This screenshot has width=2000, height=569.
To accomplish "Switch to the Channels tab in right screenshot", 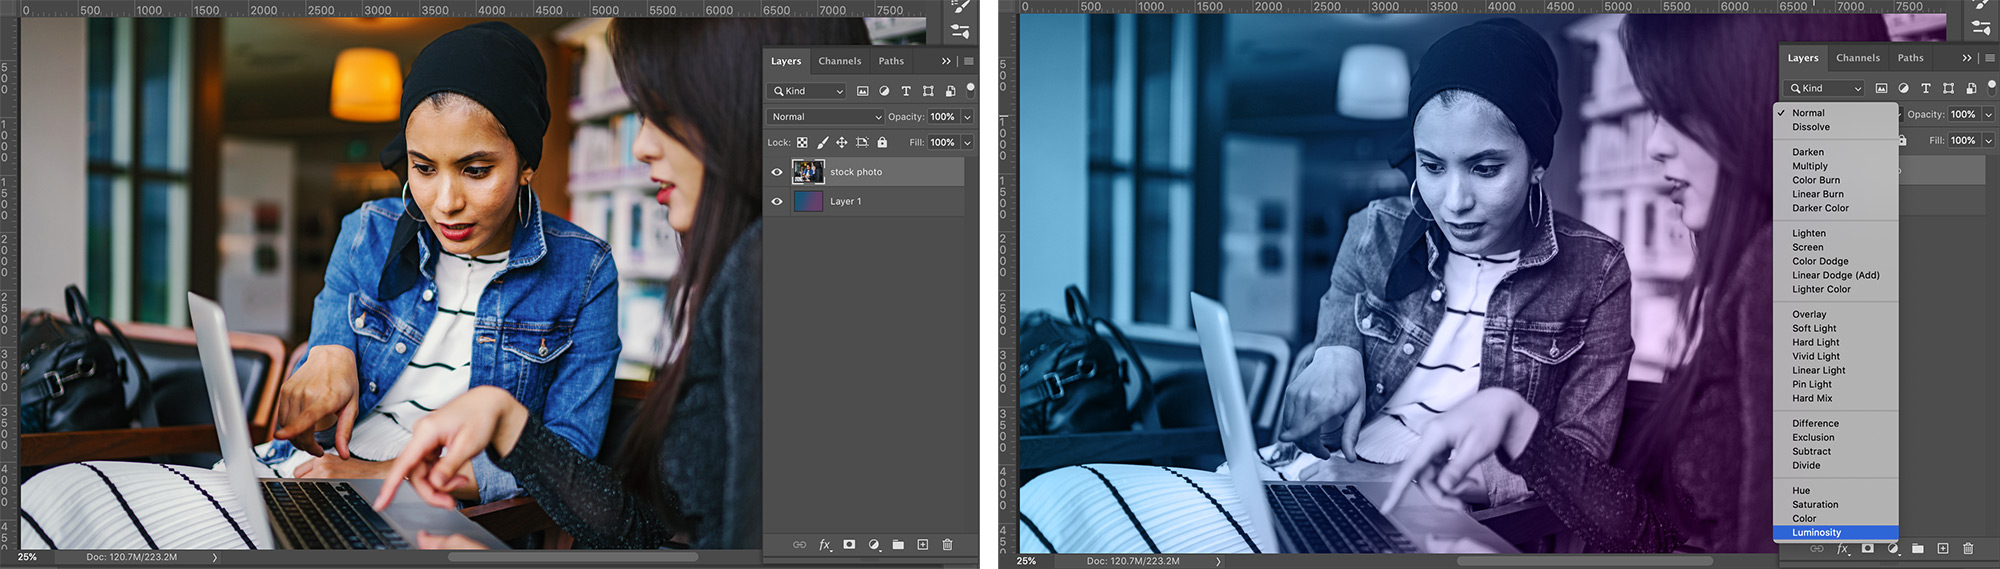I will [x=1858, y=58].
